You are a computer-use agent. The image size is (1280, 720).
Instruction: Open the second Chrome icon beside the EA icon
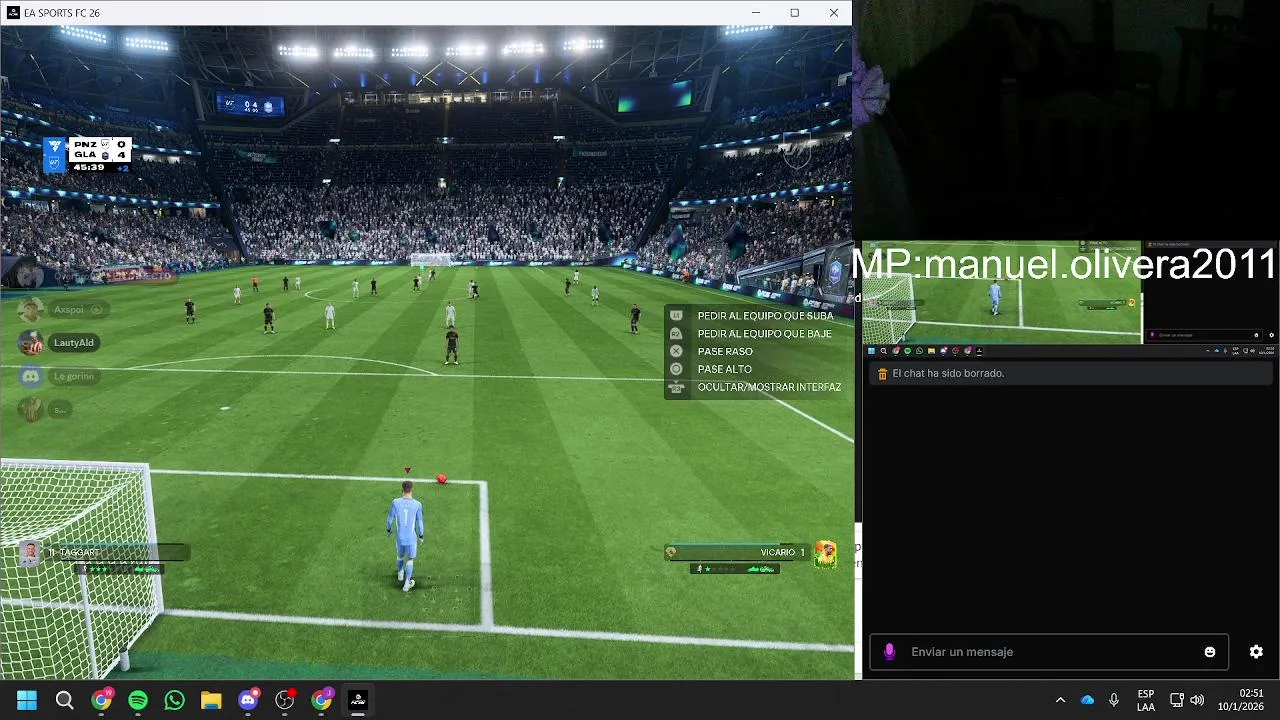click(321, 700)
